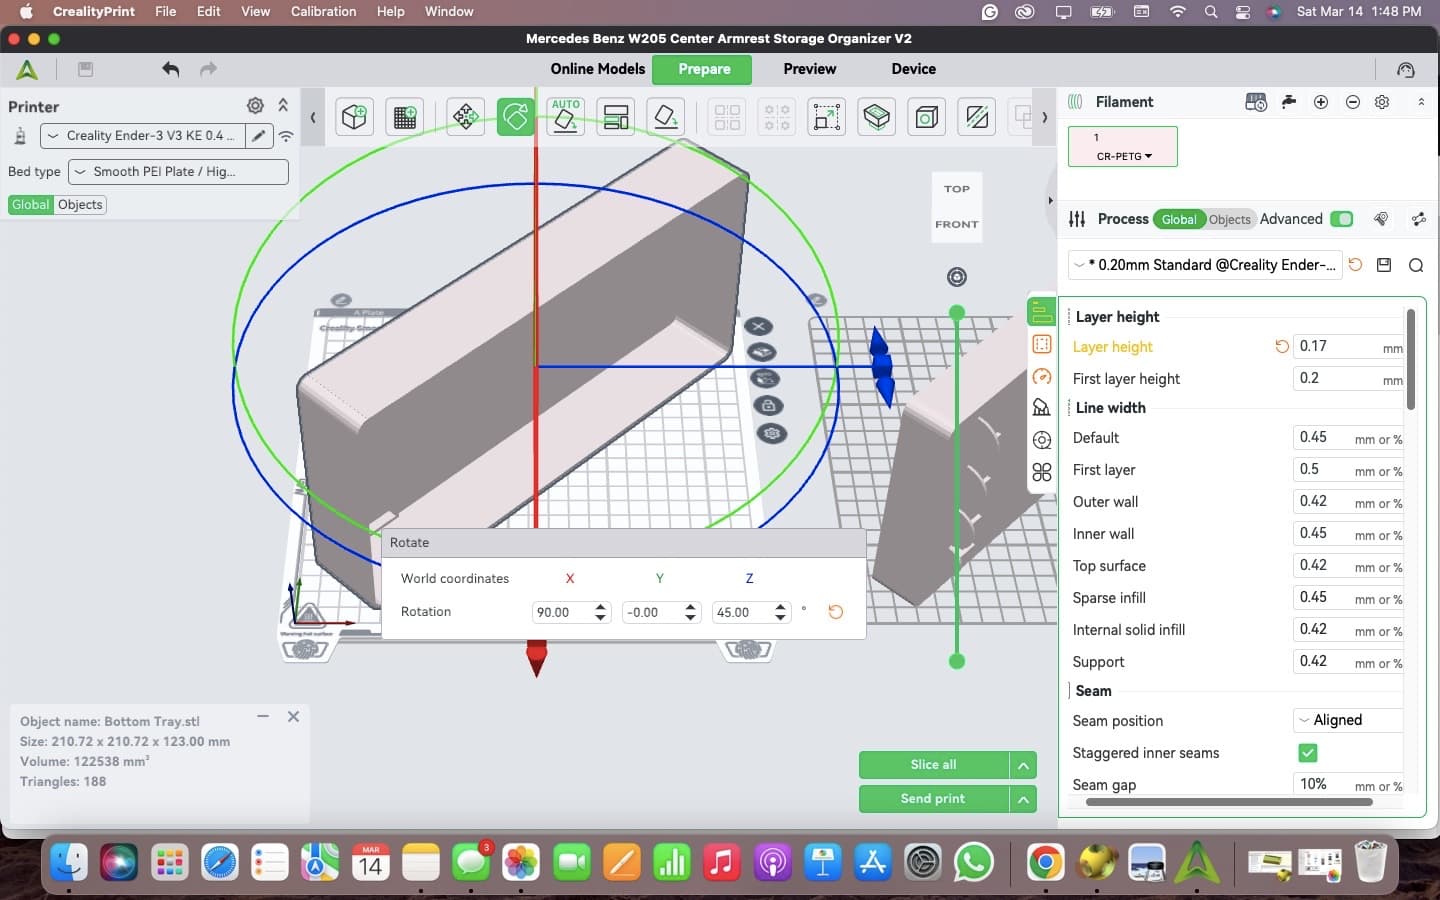Screen dimensions: 1440x900
Task: Click the Send print button
Action: point(933,799)
